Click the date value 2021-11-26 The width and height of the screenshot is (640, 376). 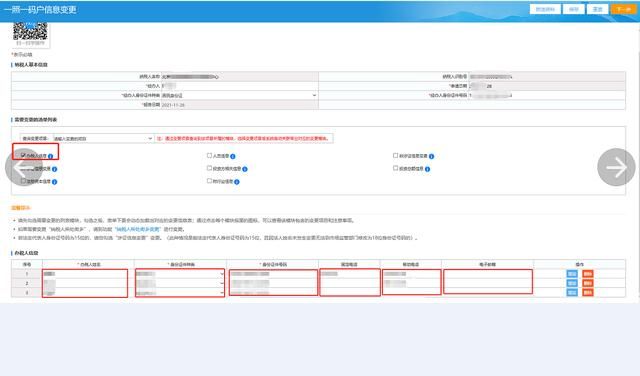[x=173, y=105]
